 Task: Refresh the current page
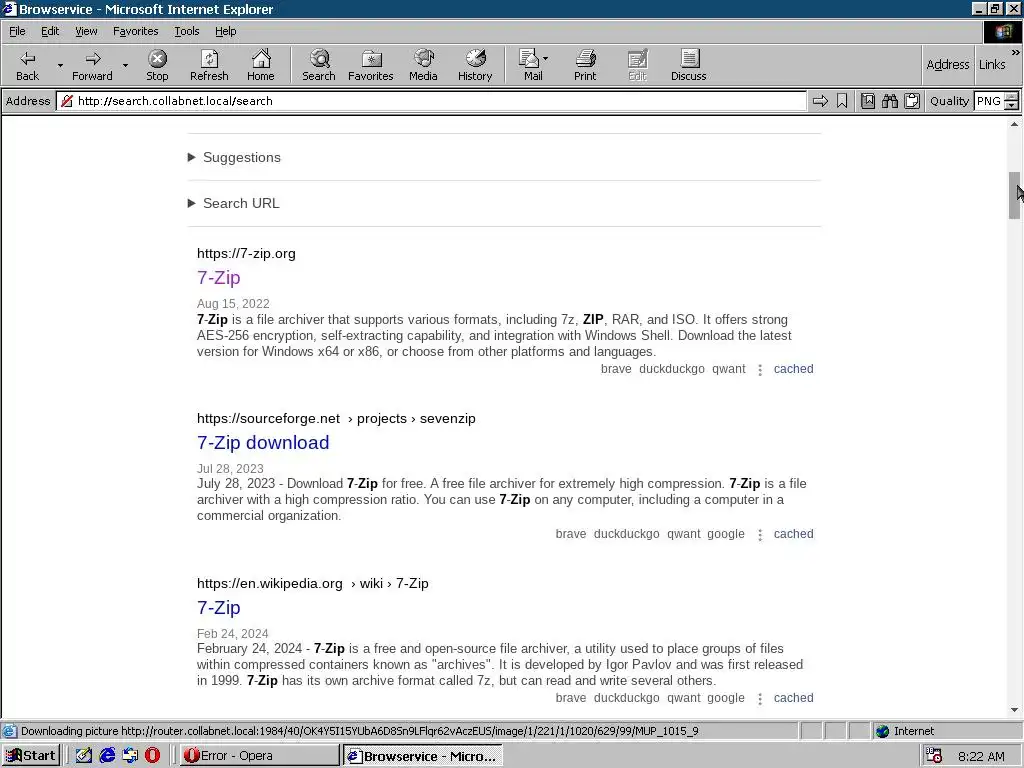(x=209, y=65)
